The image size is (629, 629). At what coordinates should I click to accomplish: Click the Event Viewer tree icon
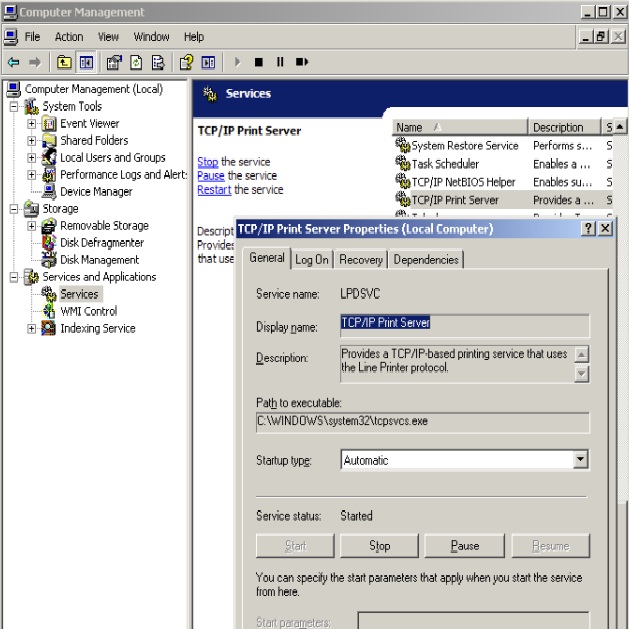[49, 124]
